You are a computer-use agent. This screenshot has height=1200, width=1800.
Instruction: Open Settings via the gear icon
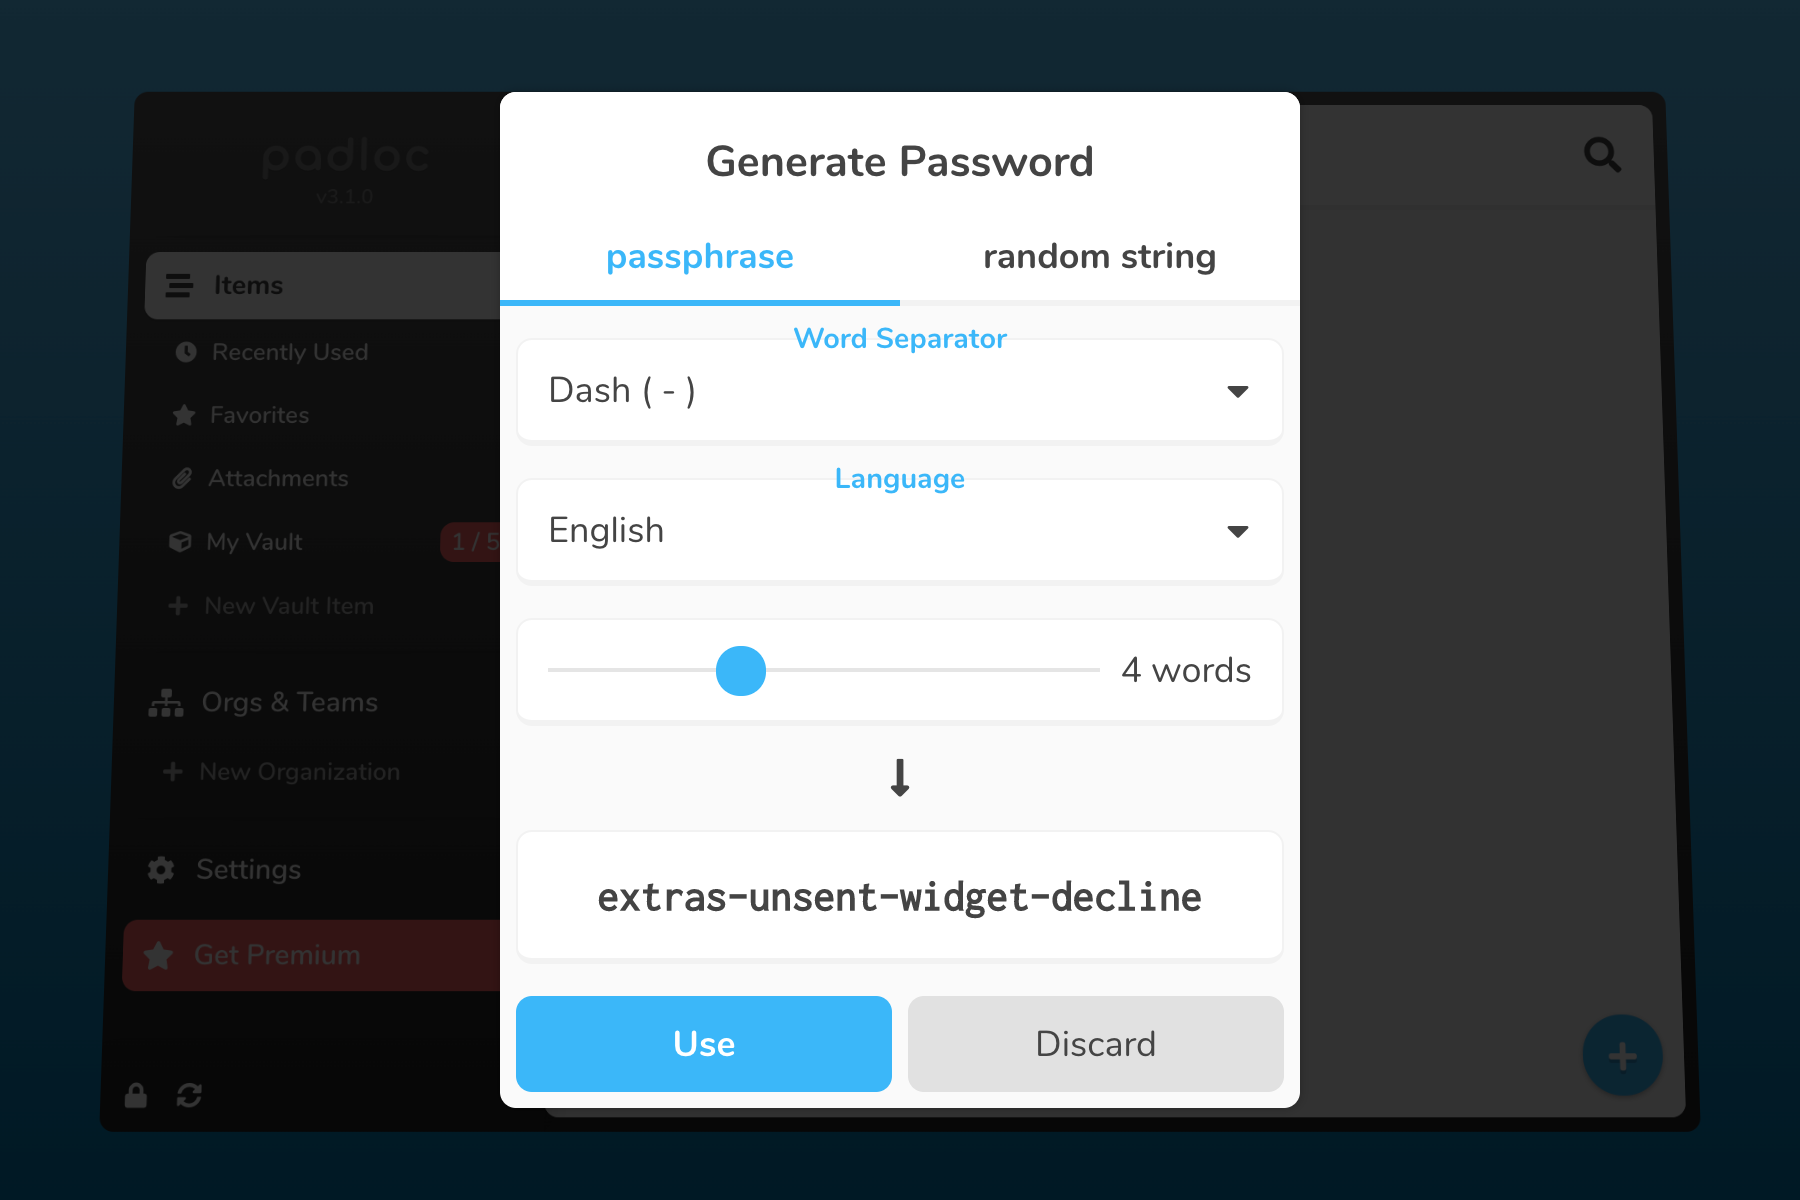(161, 870)
